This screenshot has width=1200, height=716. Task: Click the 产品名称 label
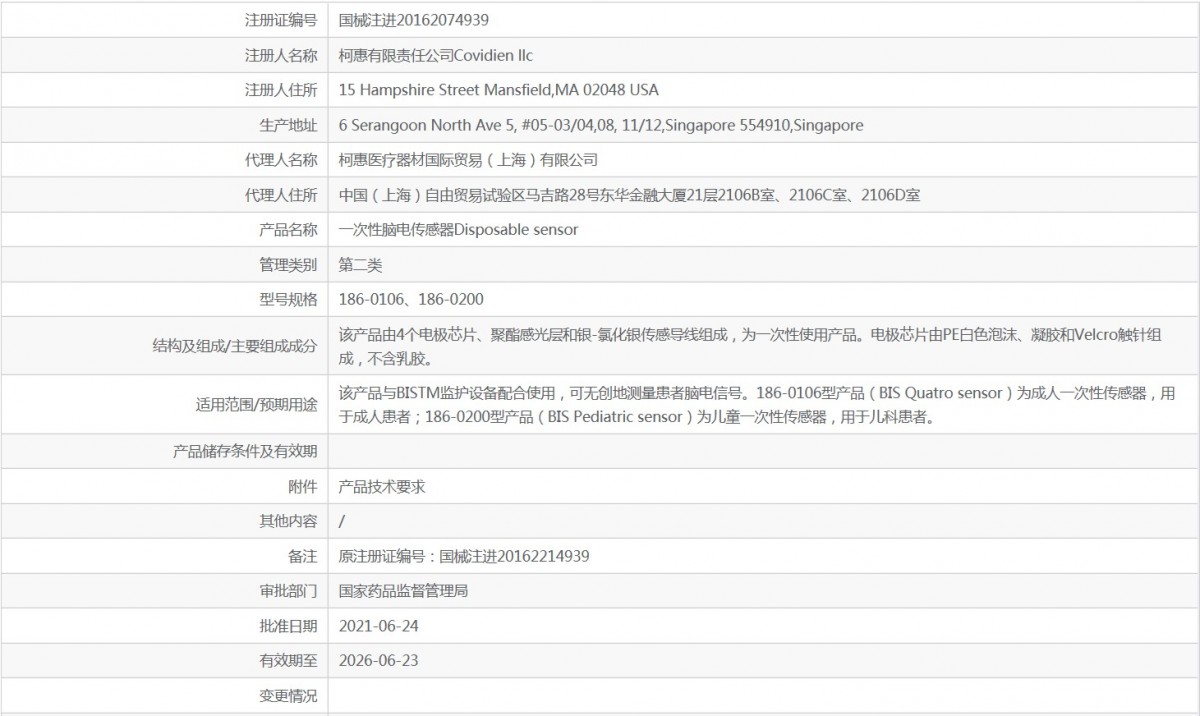pos(288,230)
